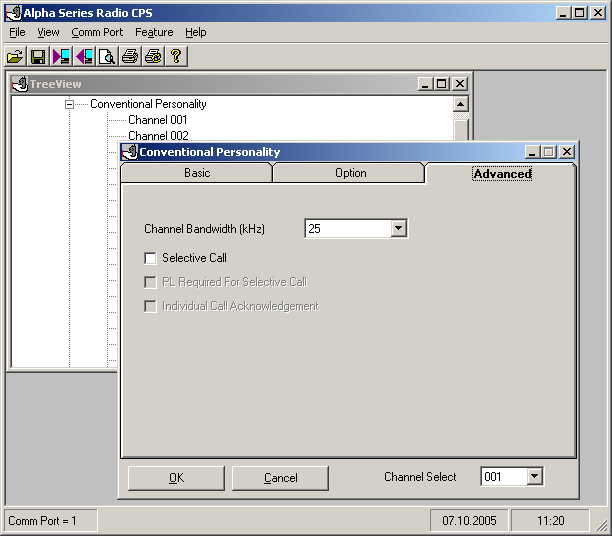Click the Conventional Personality dialog title icon
The image size is (612, 536).
pos(130,152)
